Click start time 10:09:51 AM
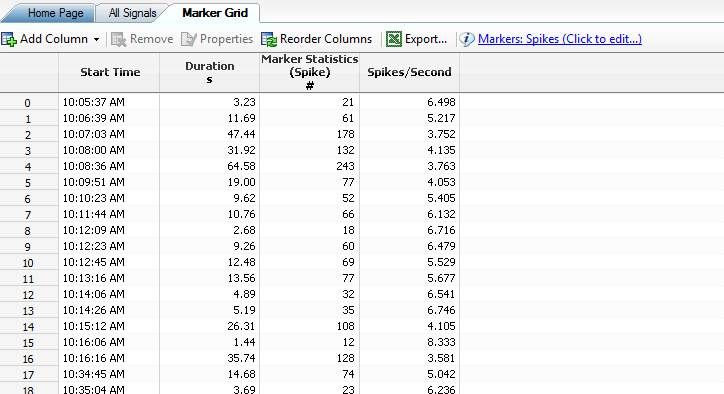 tap(94, 182)
